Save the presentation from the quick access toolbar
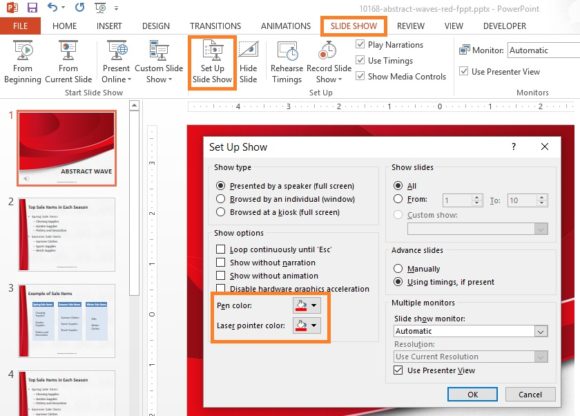 (x=33, y=7)
